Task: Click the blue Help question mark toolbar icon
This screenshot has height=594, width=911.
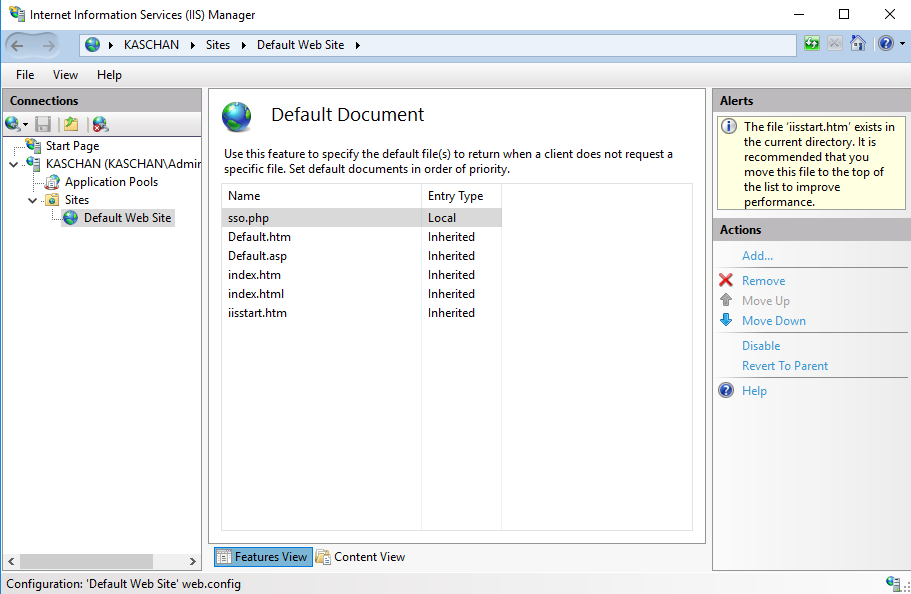Action: [884, 44]
